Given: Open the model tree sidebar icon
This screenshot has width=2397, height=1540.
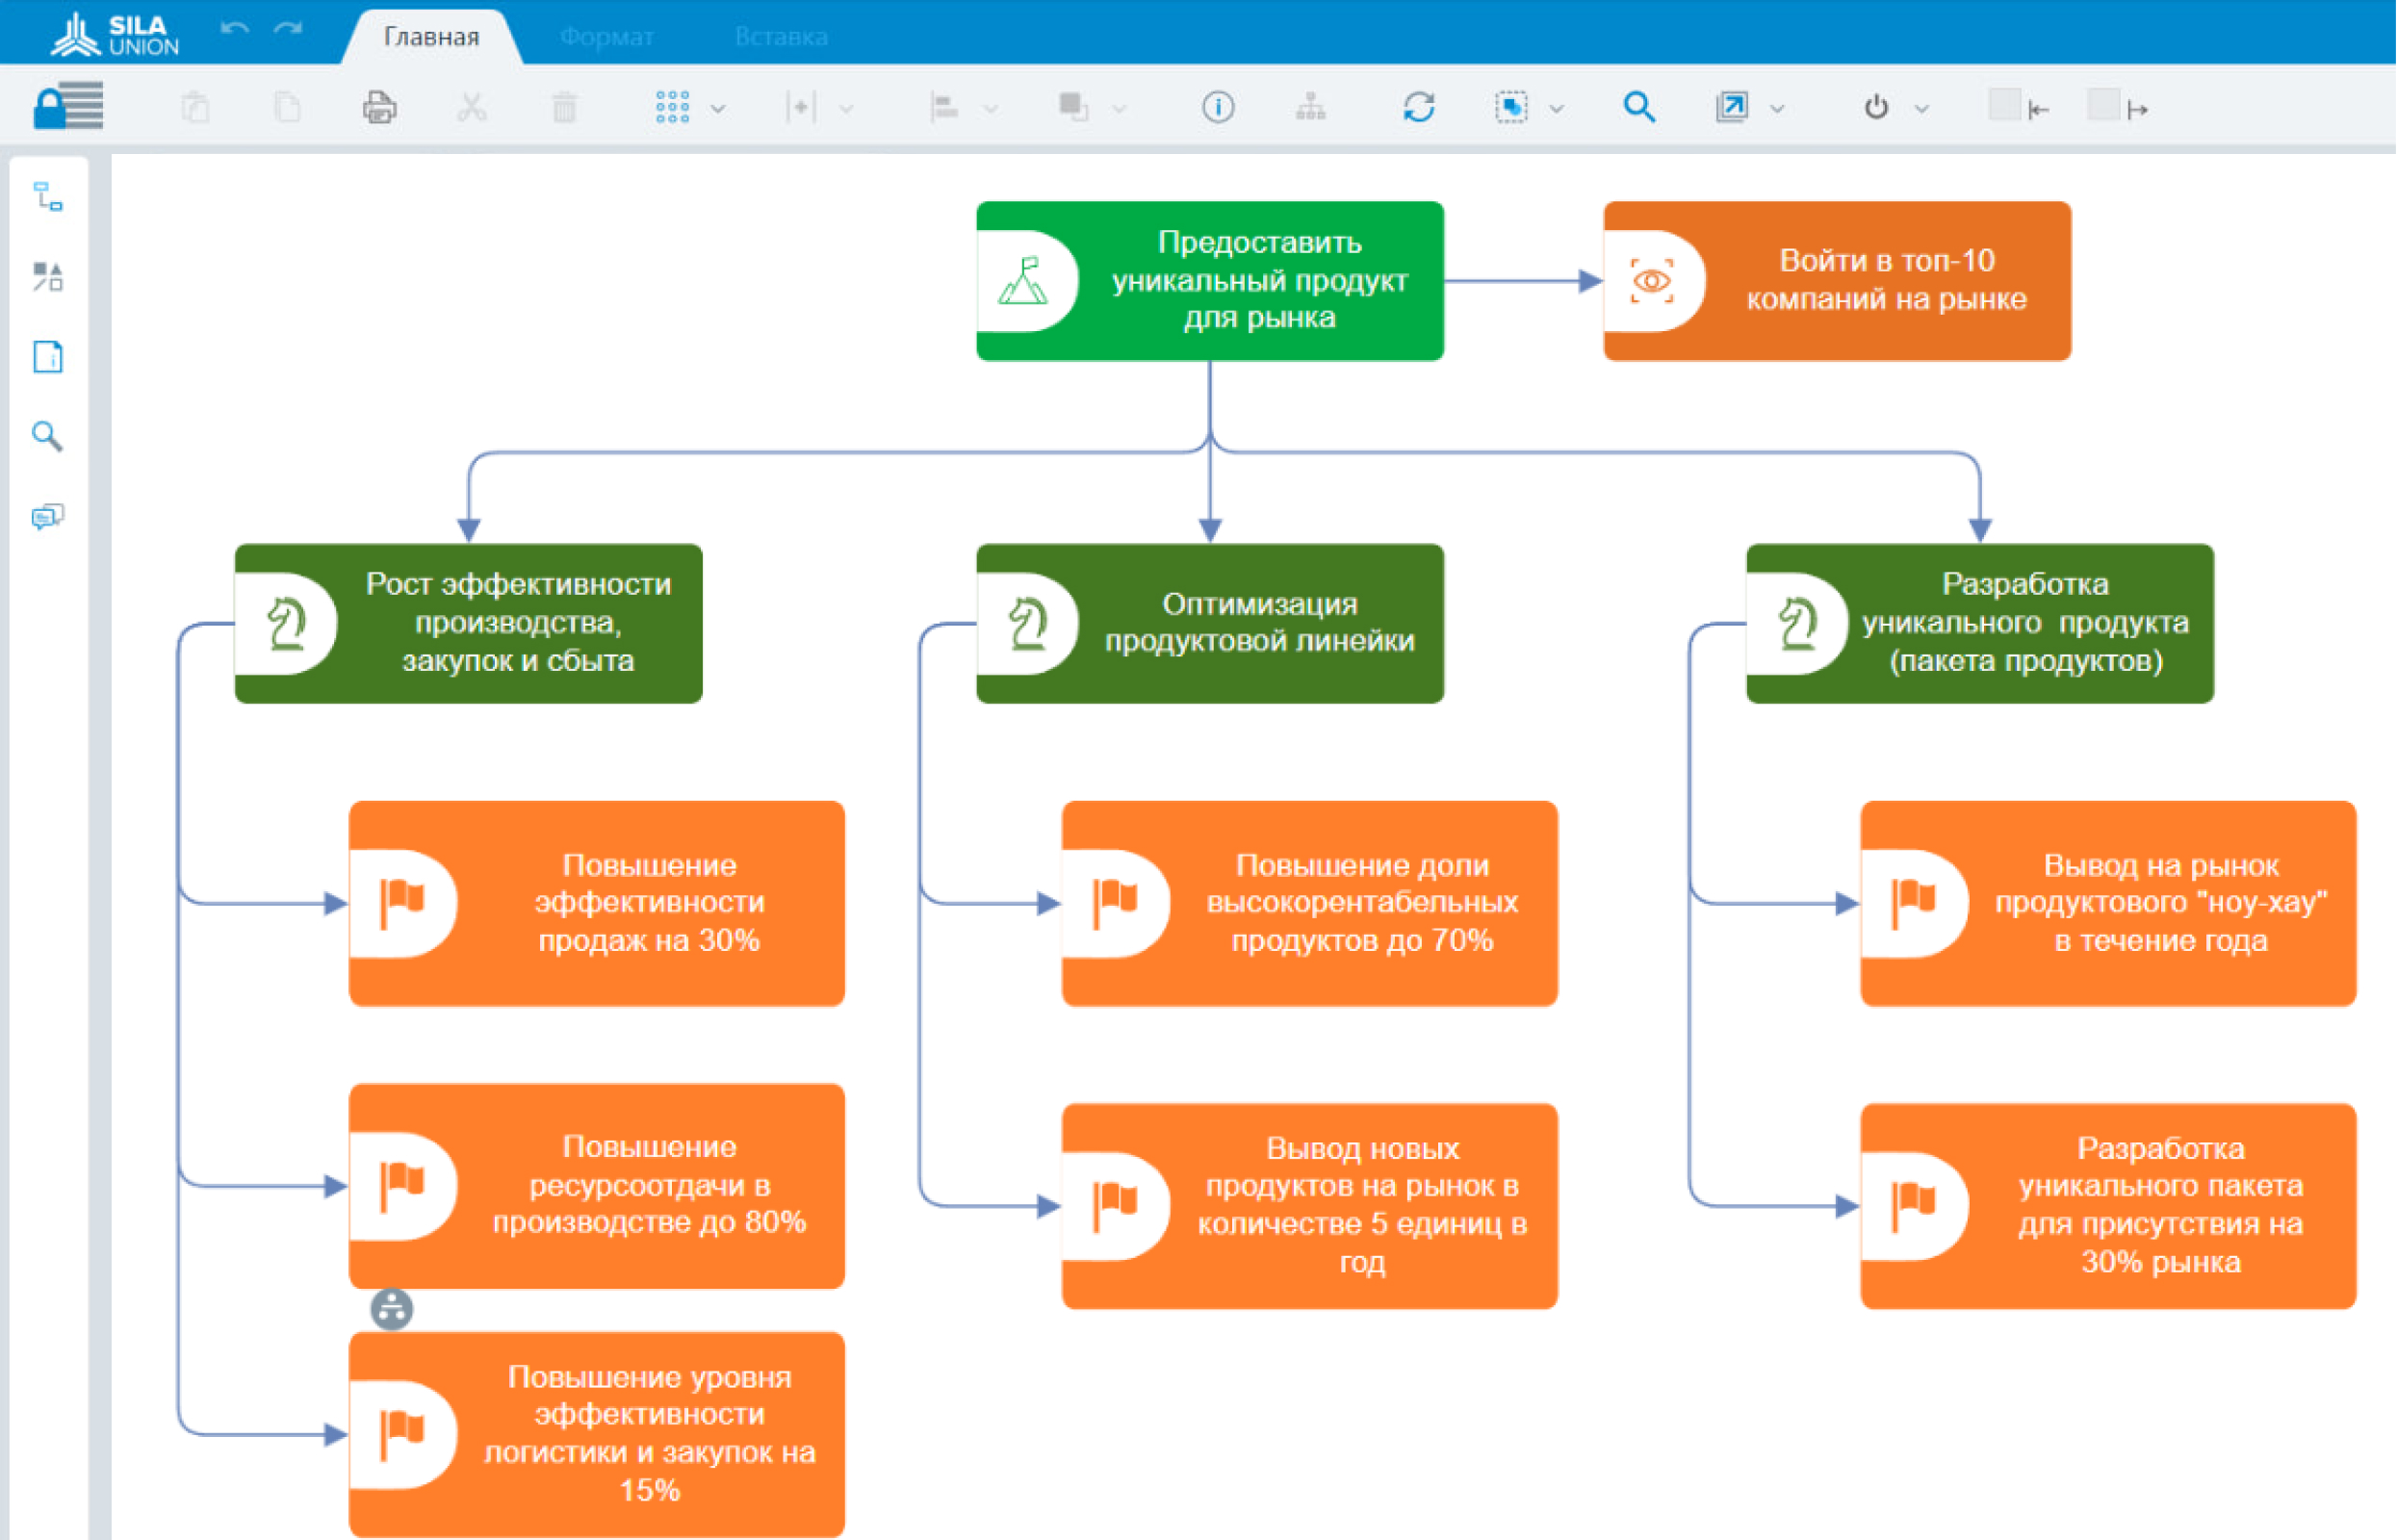Looking at the screenshot, I should pyautogui.click(x=48, y=197).
